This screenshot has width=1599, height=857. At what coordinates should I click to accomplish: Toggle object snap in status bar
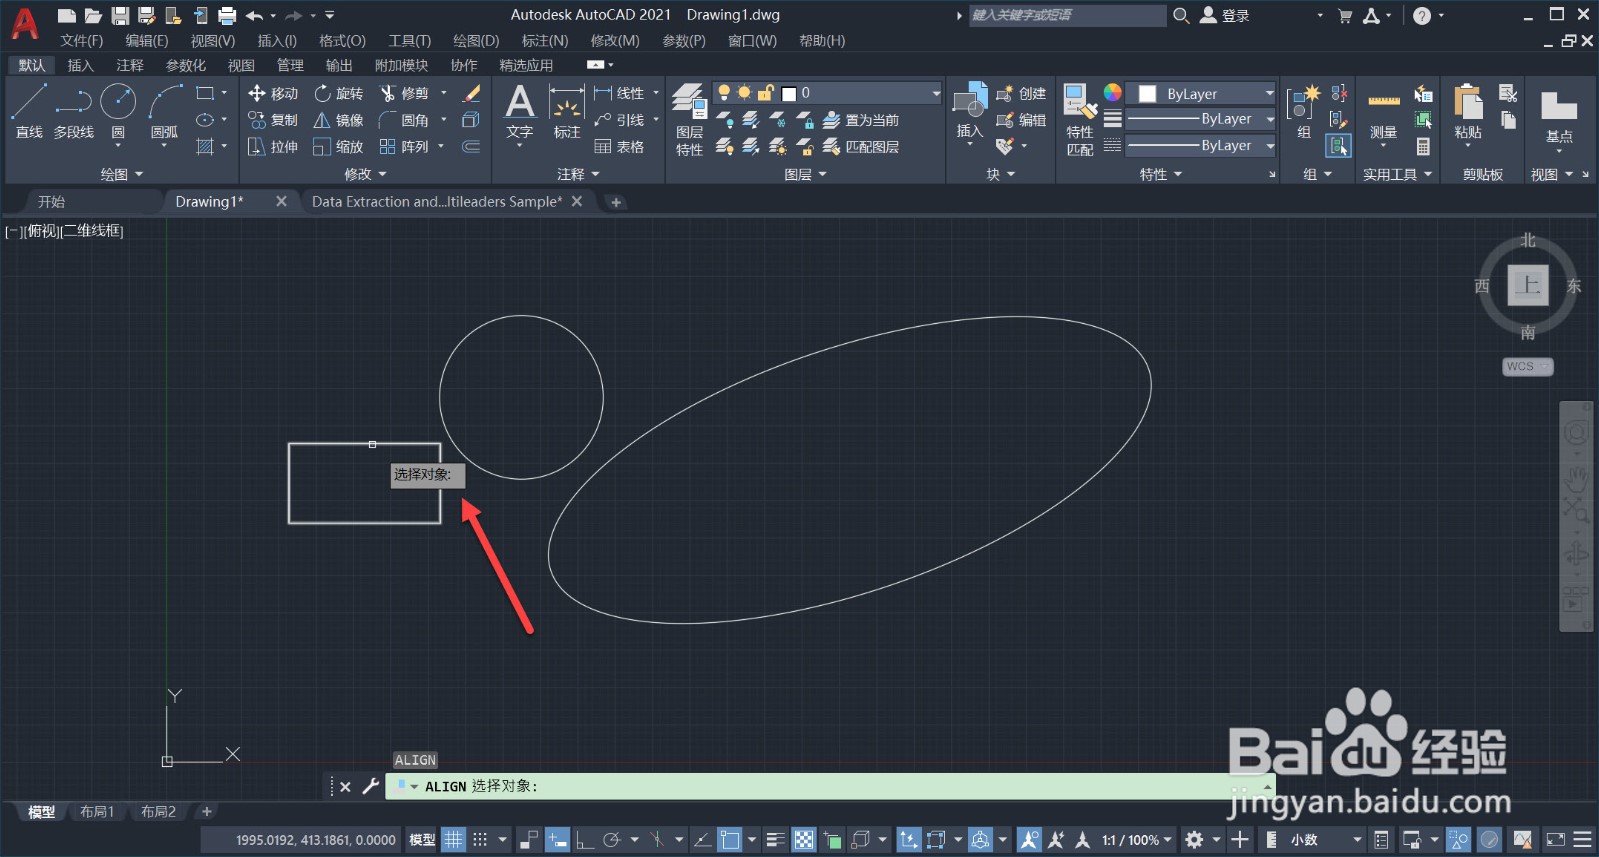[x=730, y=840]
